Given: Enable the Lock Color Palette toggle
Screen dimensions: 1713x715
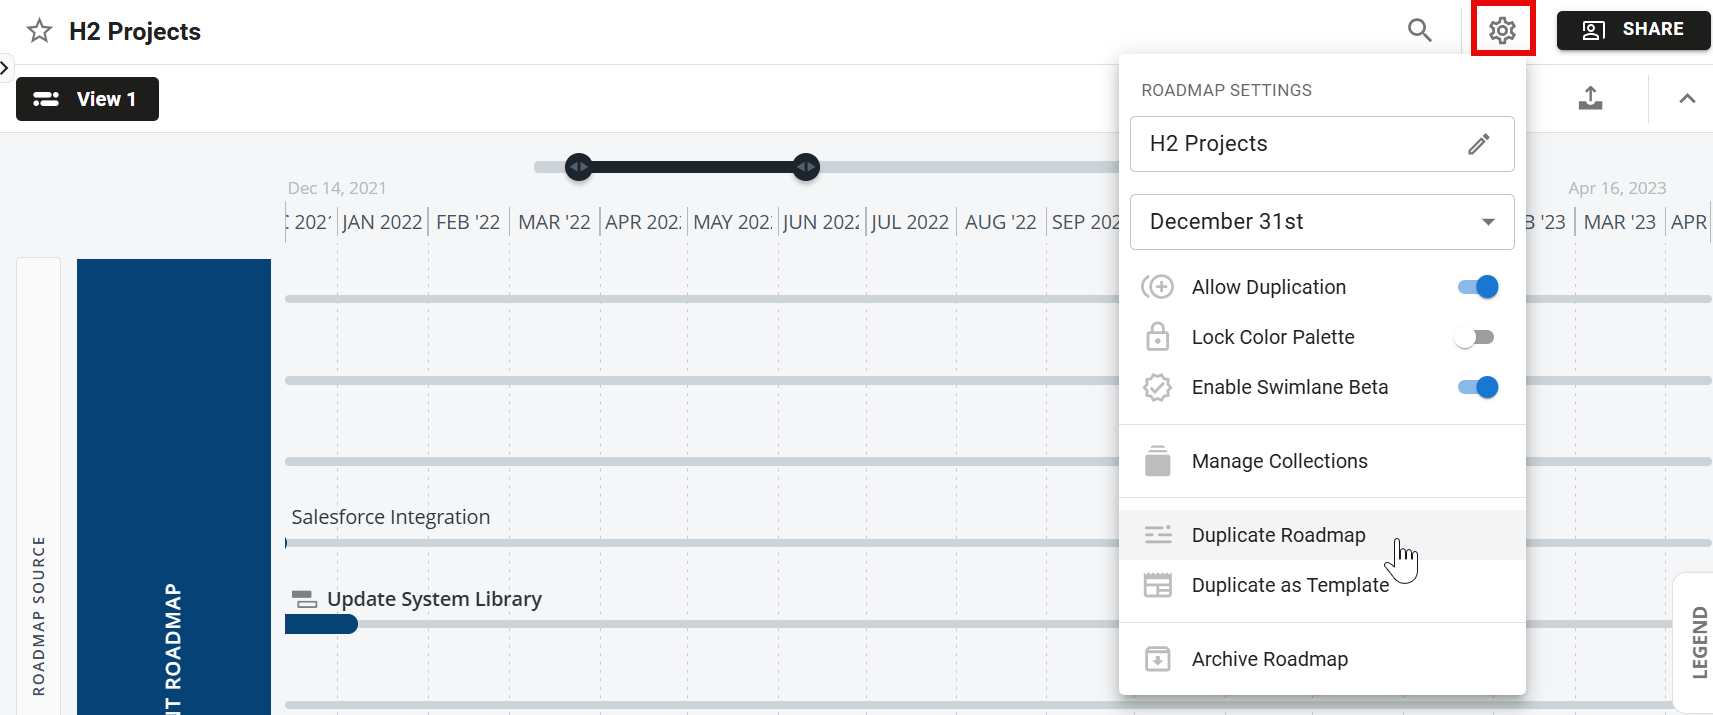Looking at the screenshot, I should pos(1475,337).
